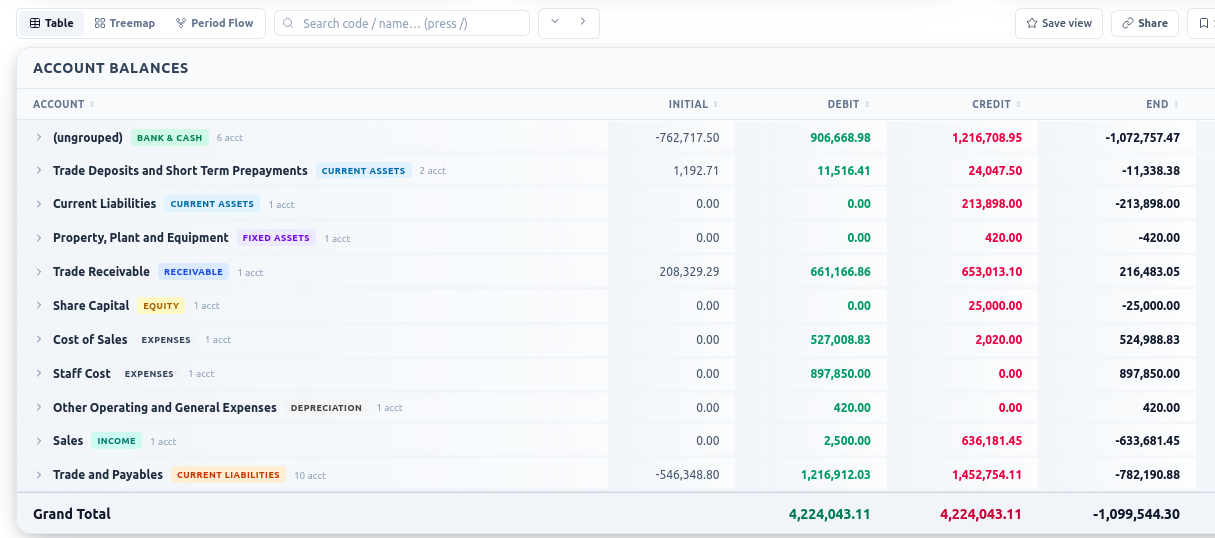Click the Share button
Viewport: 1215px width, 538px height.
coord(1145,23)
